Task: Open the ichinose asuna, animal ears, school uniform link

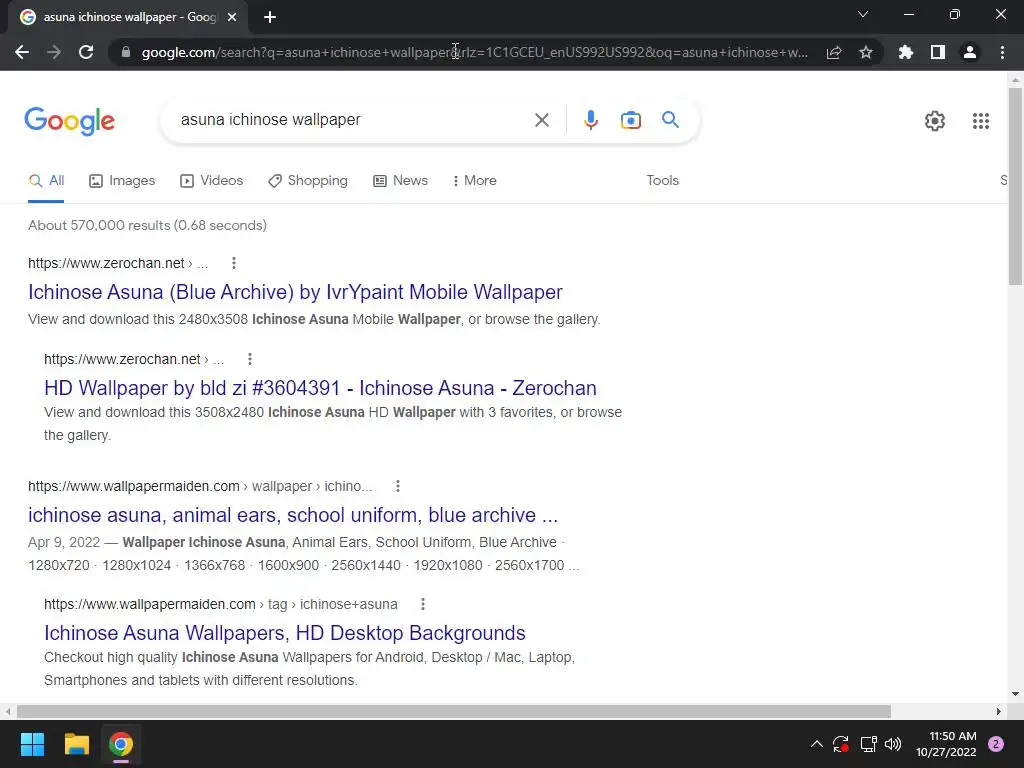Action: [x=293, y=515]
